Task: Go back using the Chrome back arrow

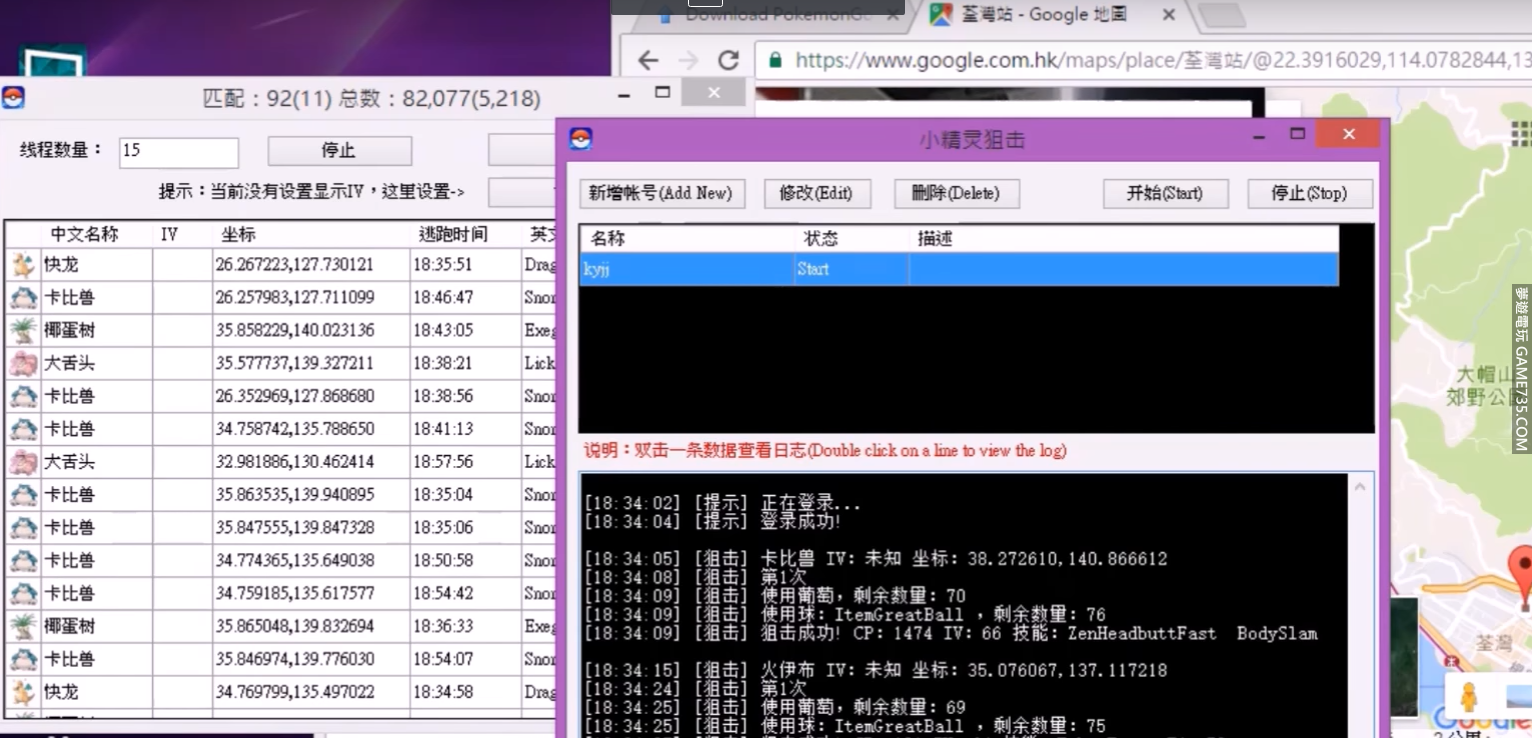Action: click(x=648, y=60)
